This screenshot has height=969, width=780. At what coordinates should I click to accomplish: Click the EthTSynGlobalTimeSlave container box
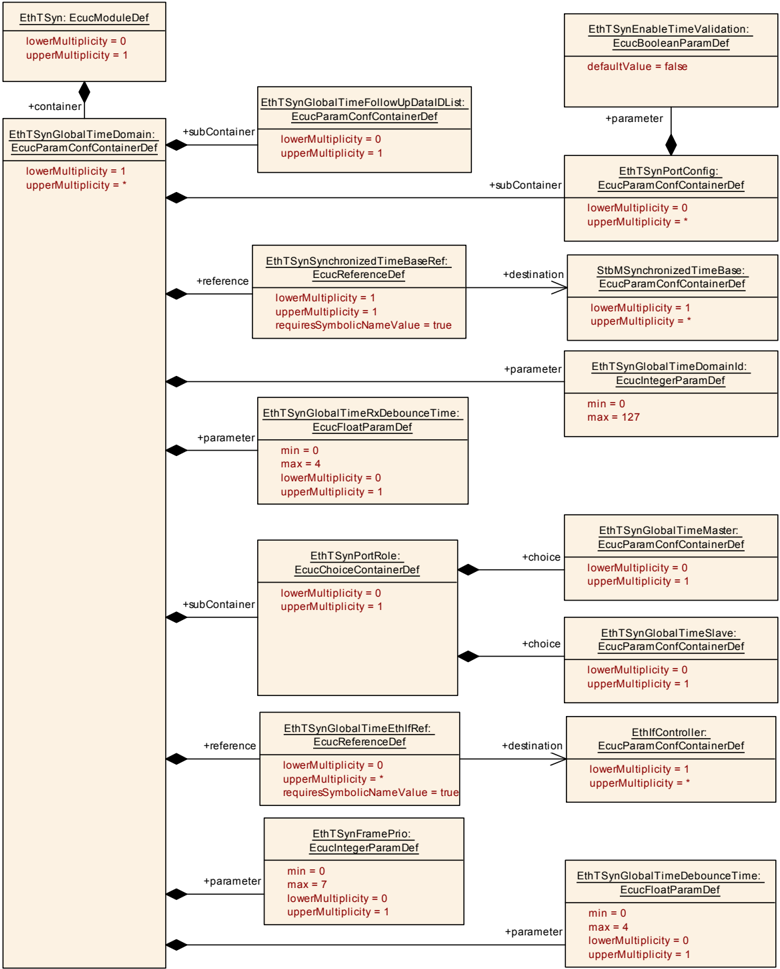[671, 659]
